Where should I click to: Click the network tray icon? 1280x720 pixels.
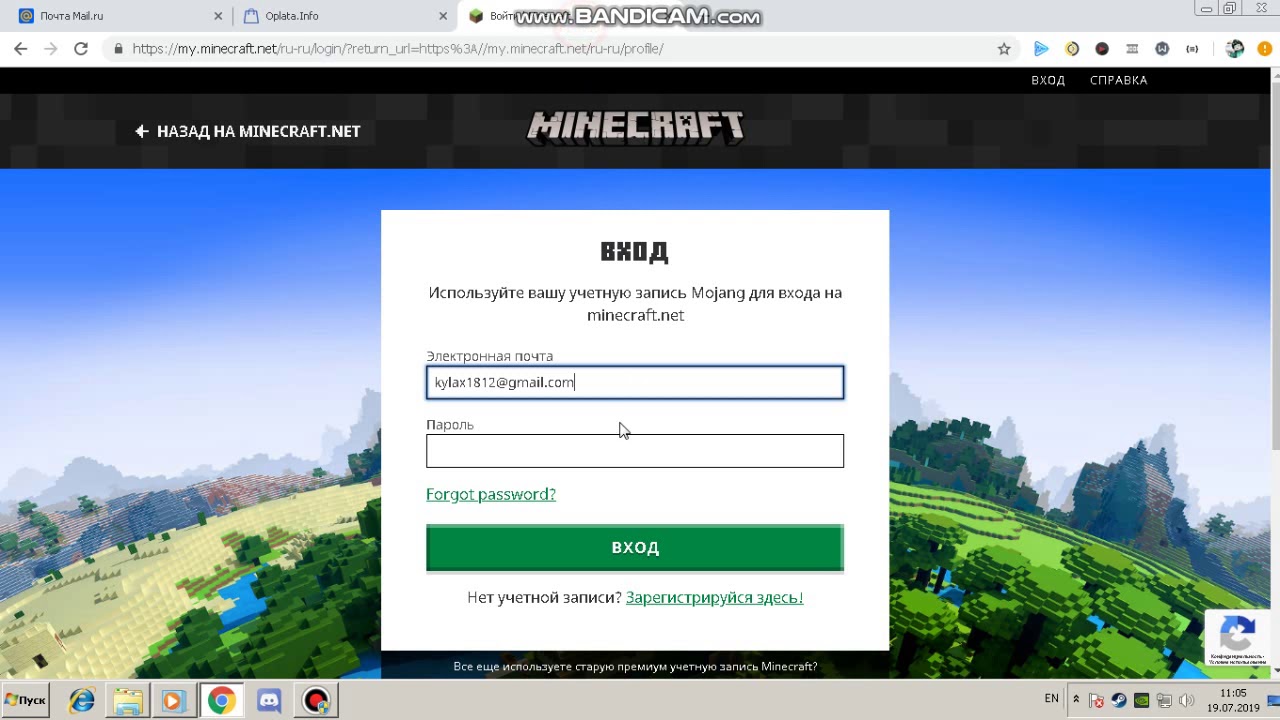pos(1163,700)
